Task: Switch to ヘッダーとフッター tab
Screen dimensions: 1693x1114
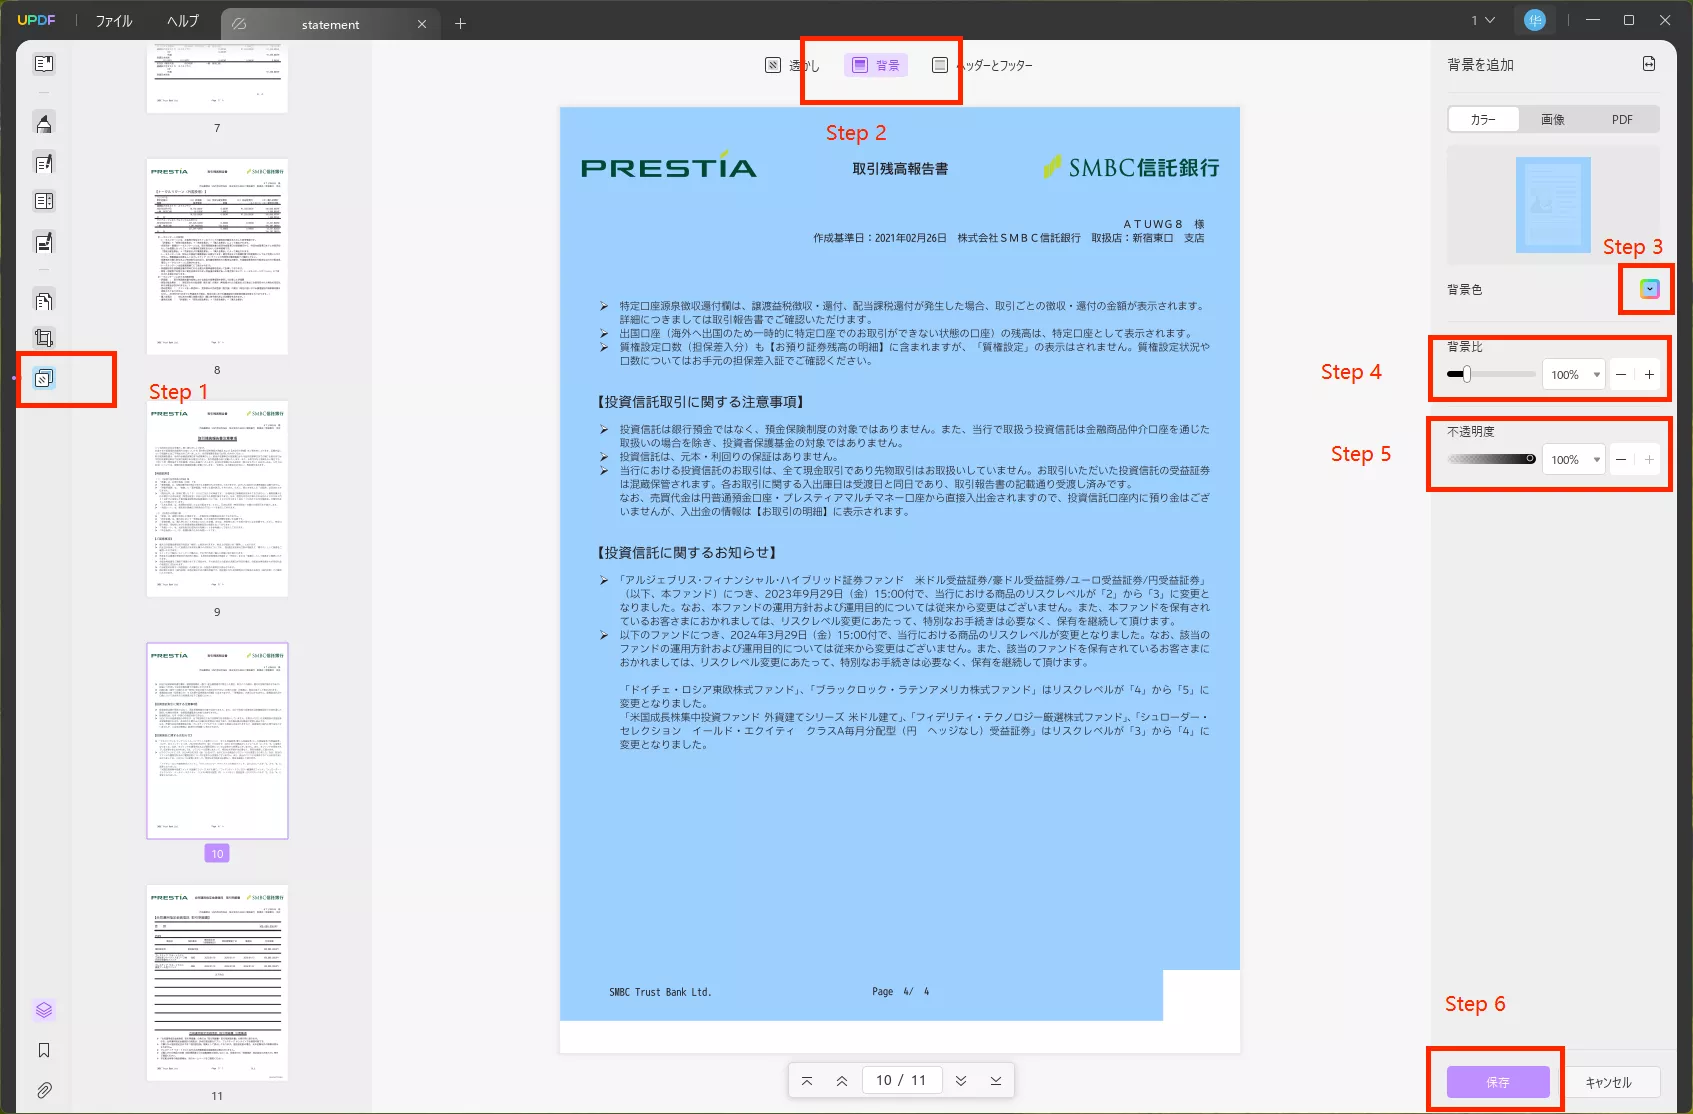Action: tap(982, 65)
